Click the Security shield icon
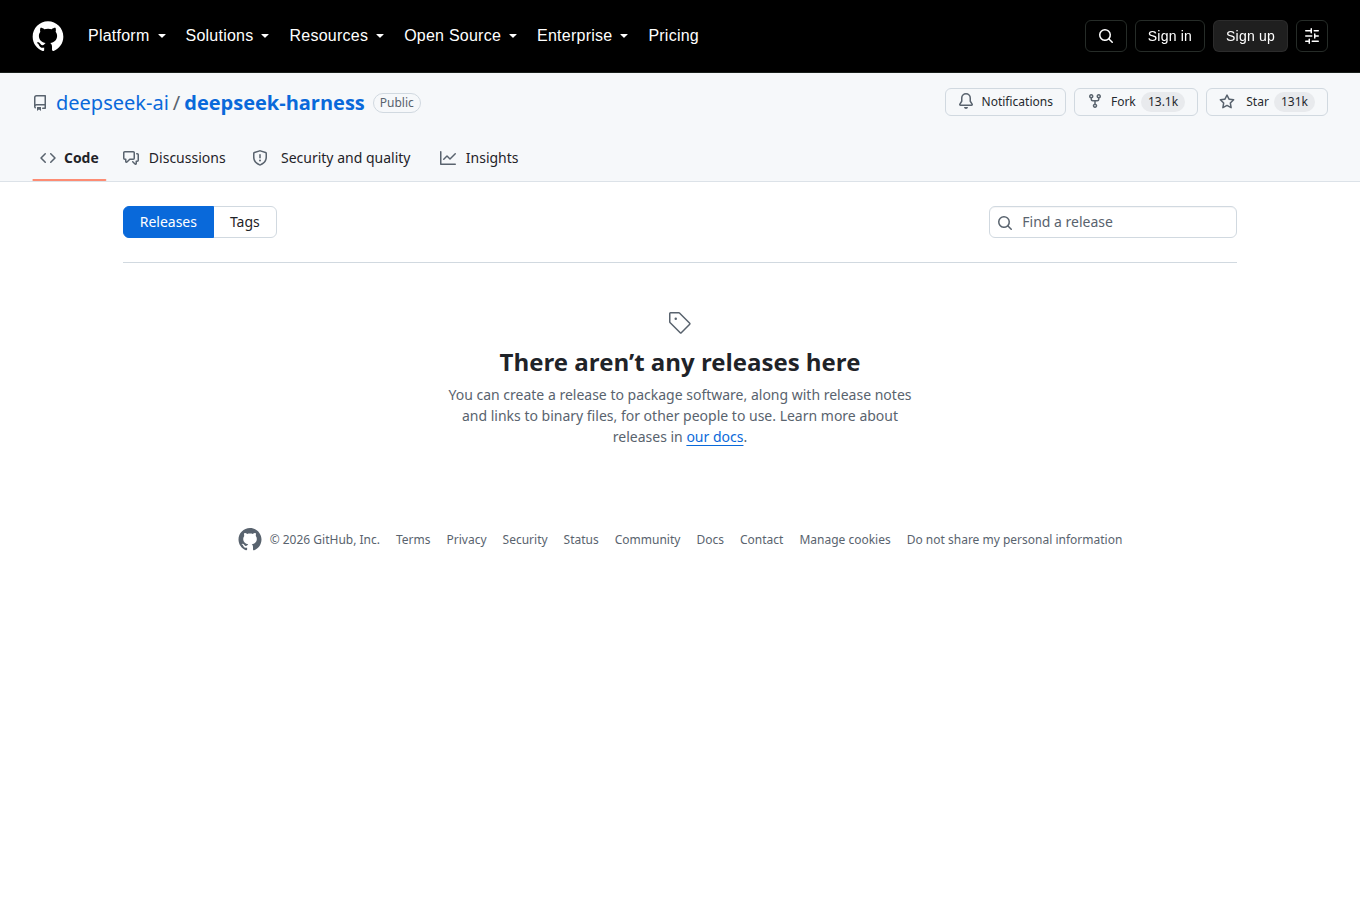Screen dimensions: 1360x900 260,158
